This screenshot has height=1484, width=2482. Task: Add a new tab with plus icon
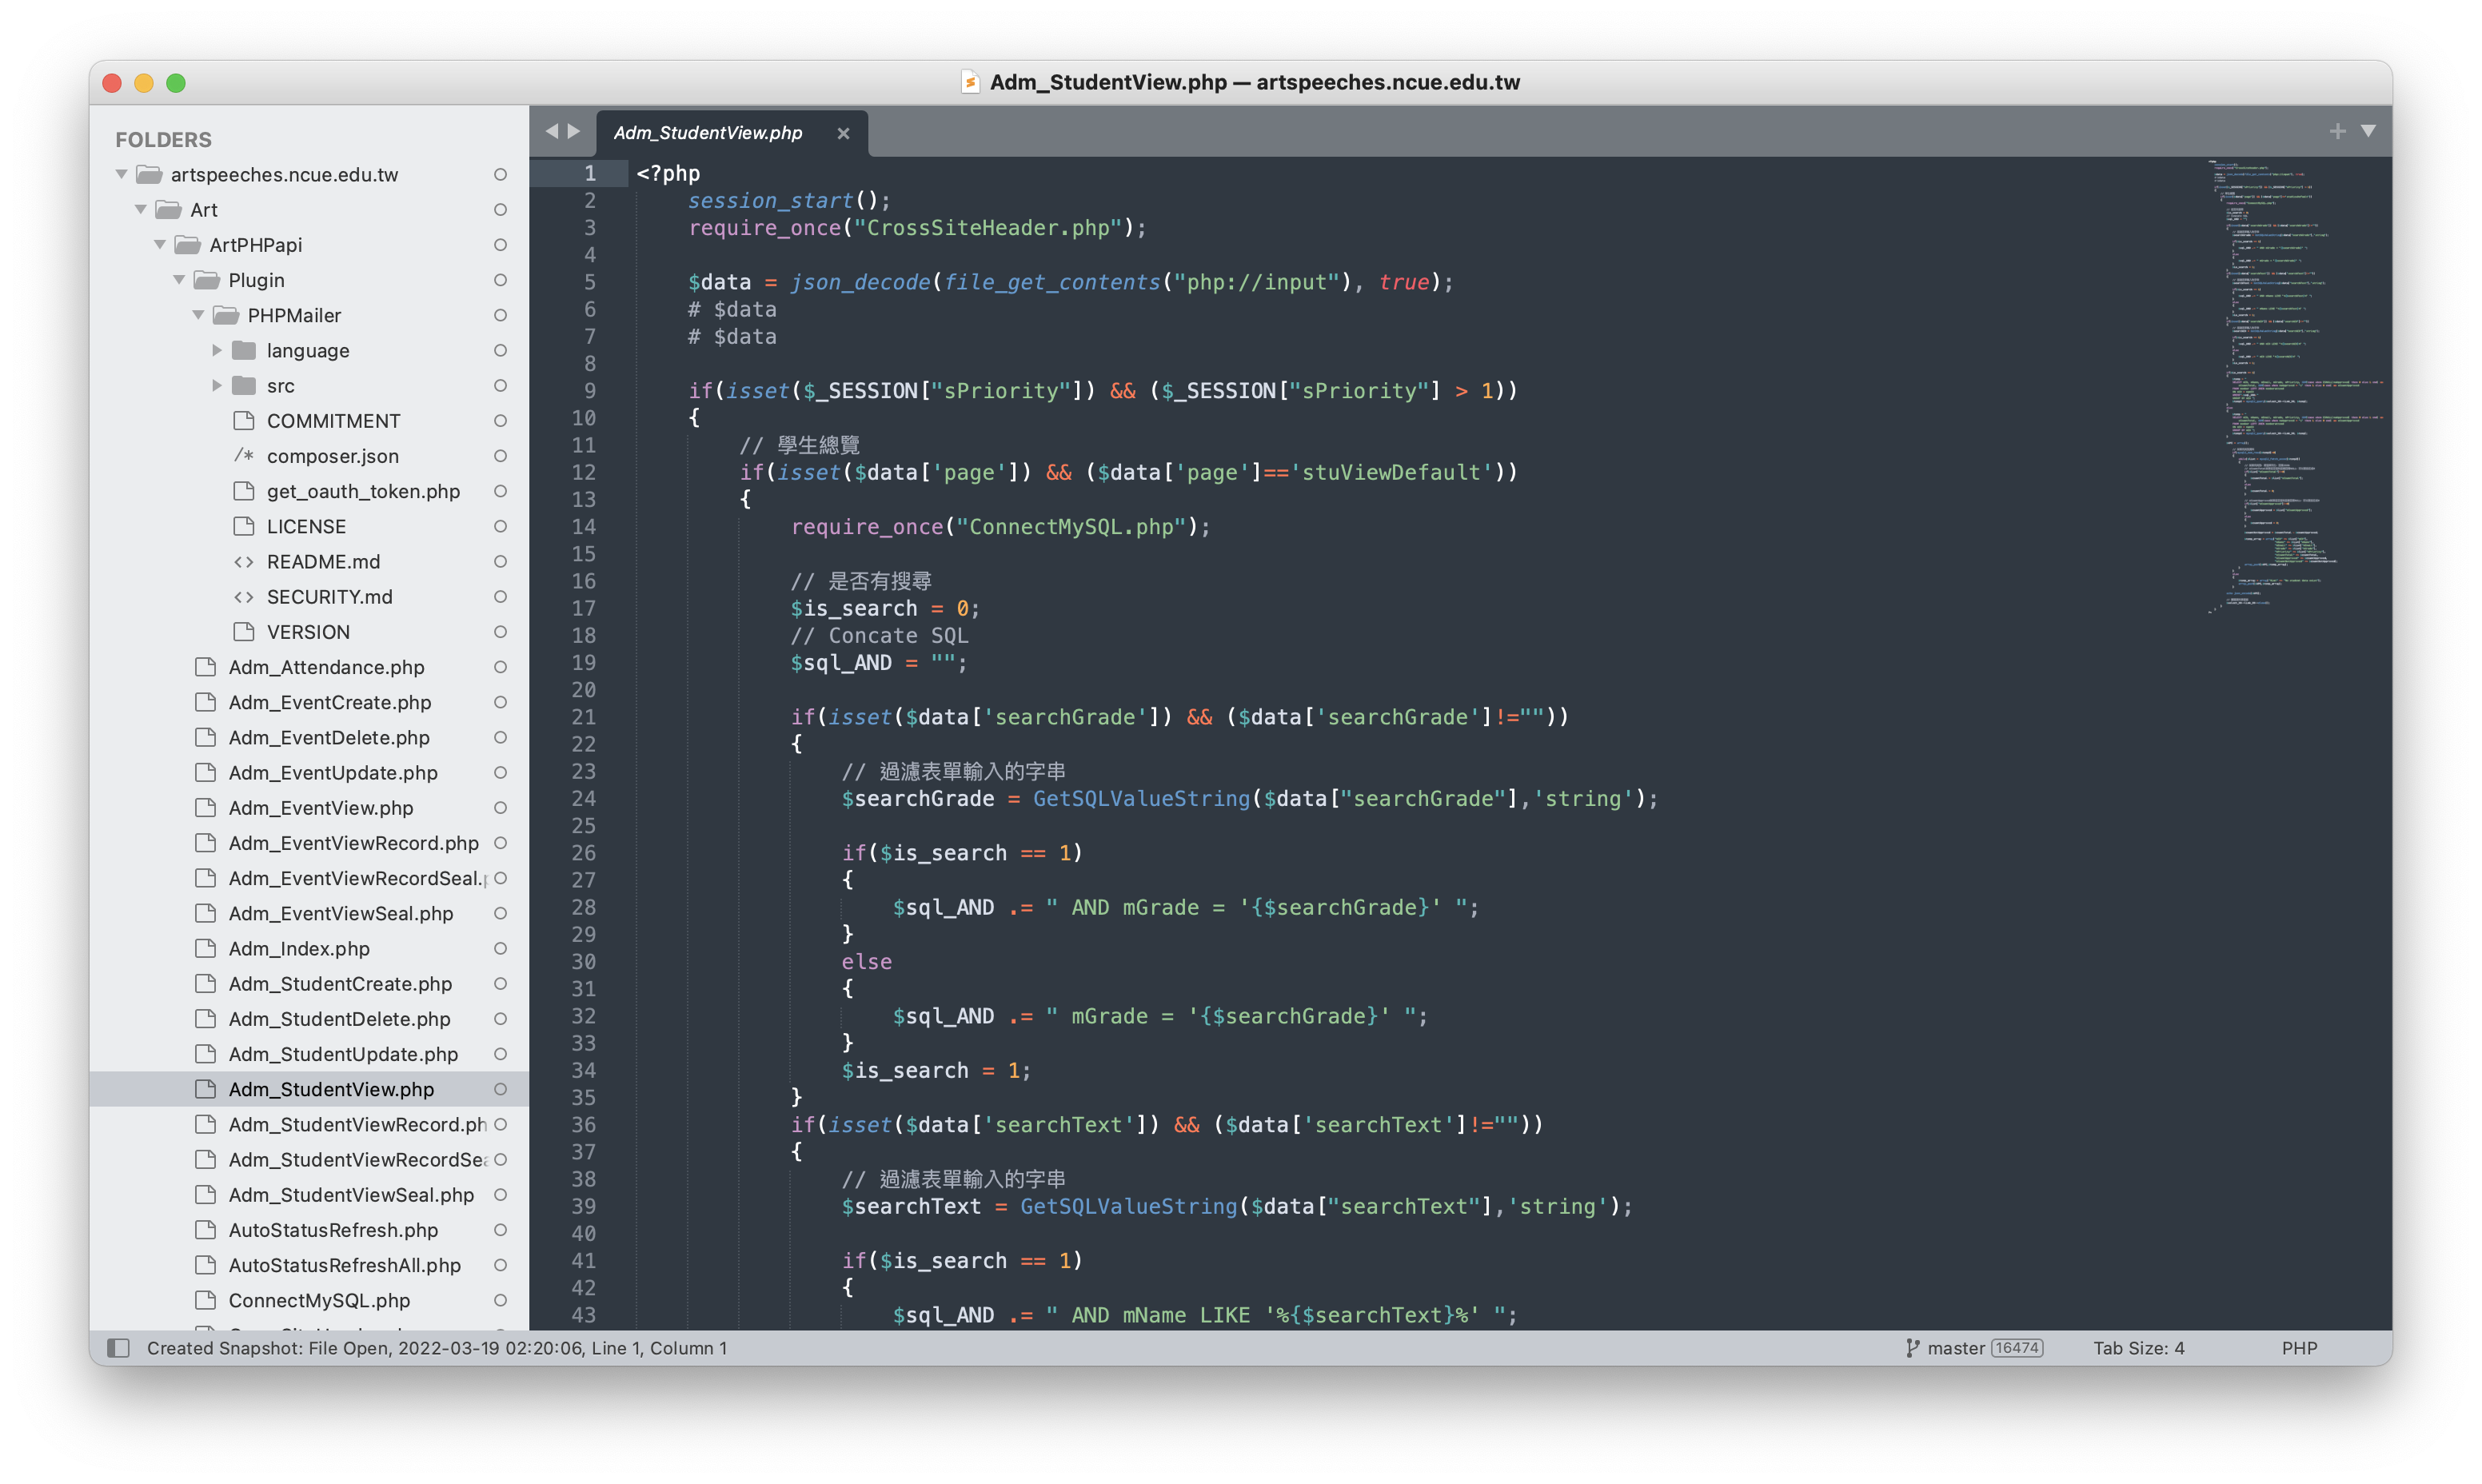coord(2337,131)
